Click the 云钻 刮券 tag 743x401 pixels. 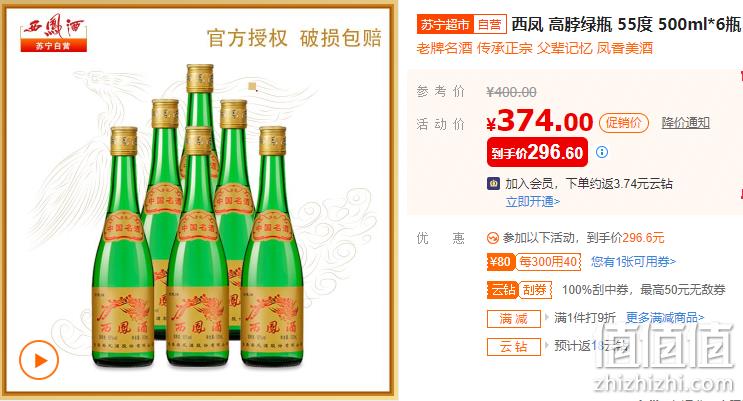[519, 290]
